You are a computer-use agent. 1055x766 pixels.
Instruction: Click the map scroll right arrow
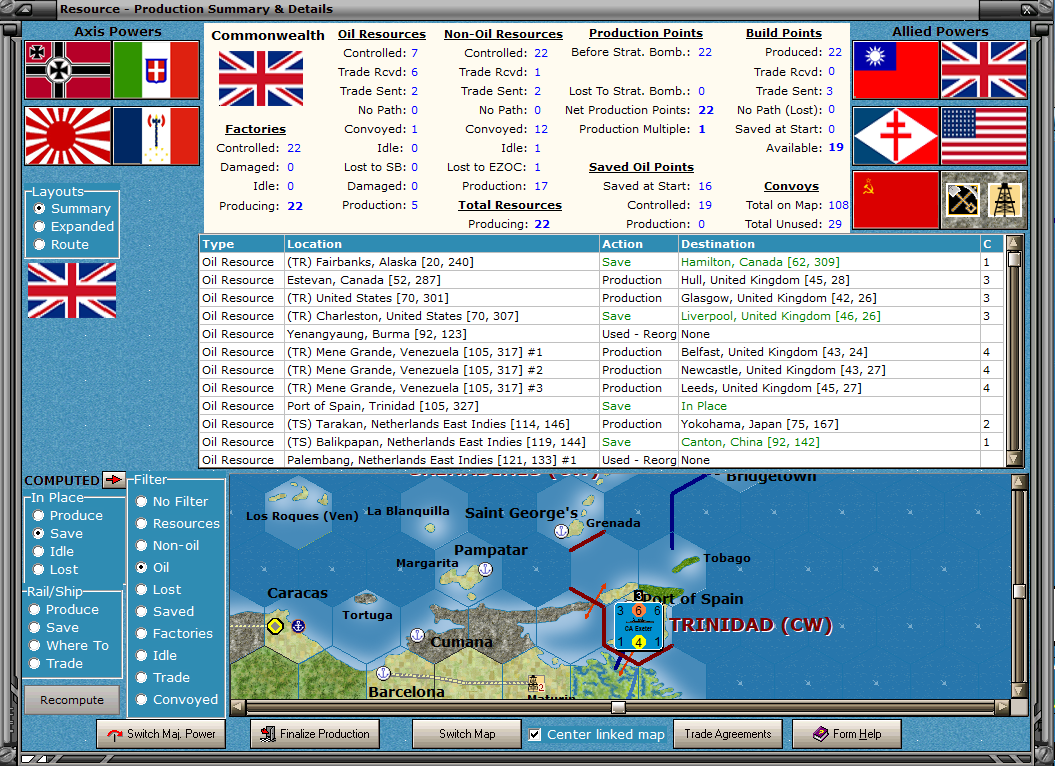tap(1003, 707)
